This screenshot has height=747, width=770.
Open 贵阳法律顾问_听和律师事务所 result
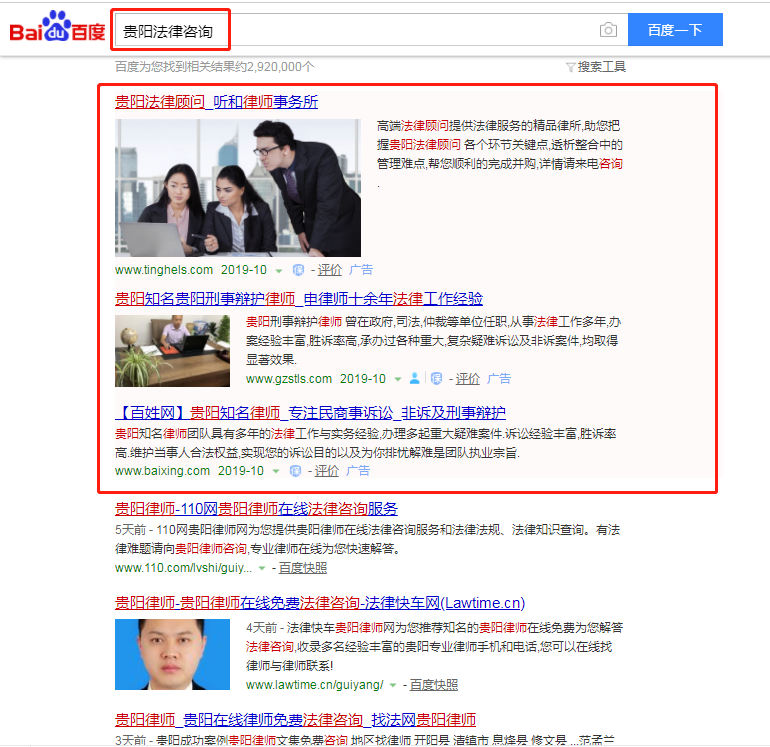click(216, 101)
